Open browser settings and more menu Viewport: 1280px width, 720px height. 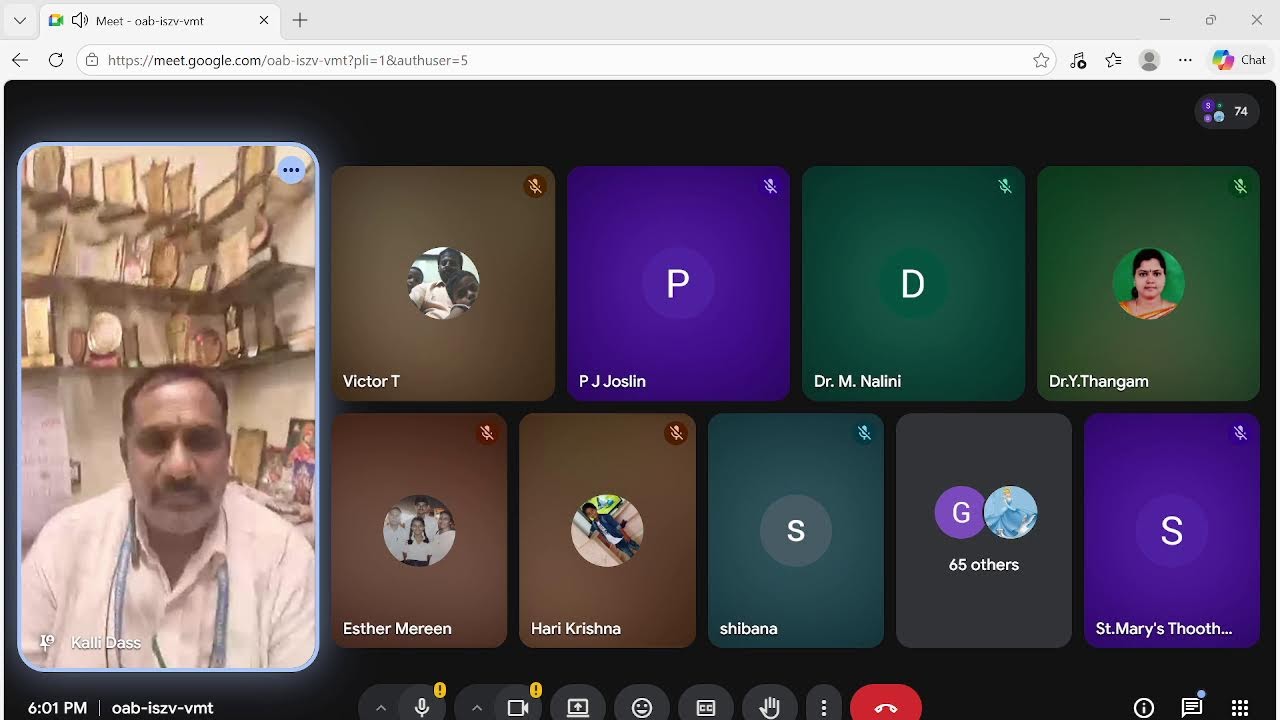point(1185,60)
